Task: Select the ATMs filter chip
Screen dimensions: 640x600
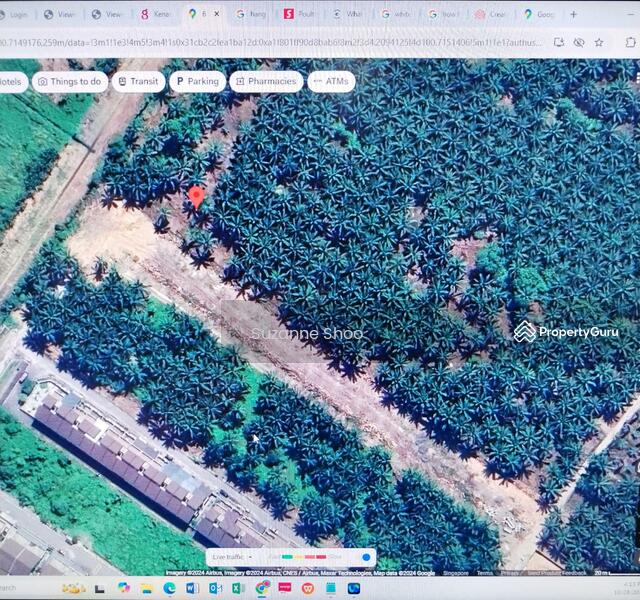Action: tap(331, 82)
